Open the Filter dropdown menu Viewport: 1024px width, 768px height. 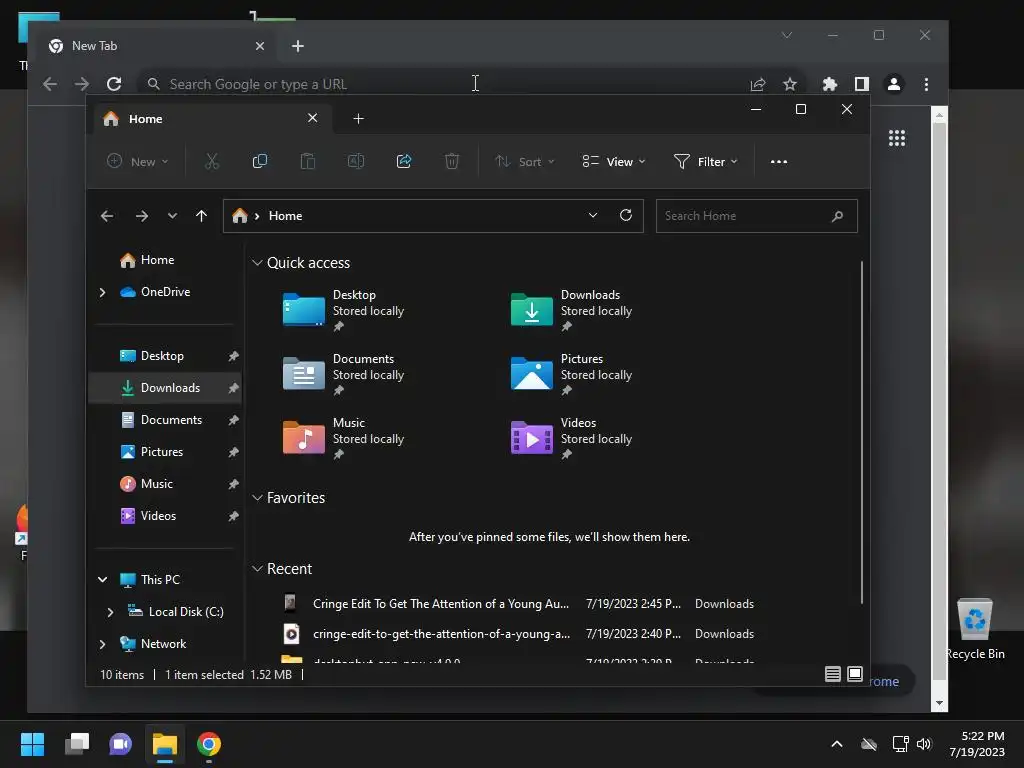(x=705, y=161)
